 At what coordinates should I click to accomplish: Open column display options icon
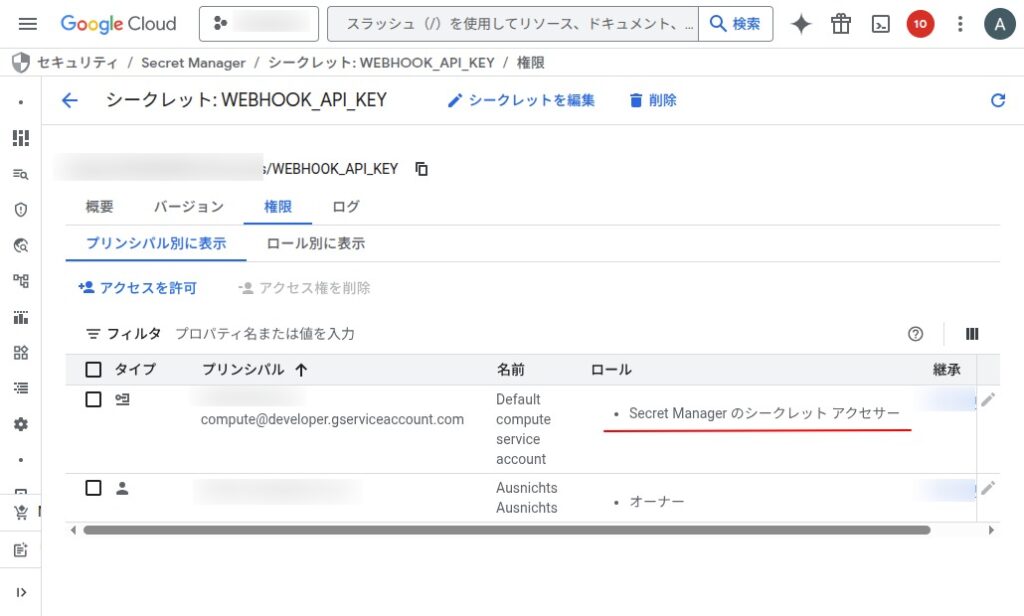click(x=972, y=334)
